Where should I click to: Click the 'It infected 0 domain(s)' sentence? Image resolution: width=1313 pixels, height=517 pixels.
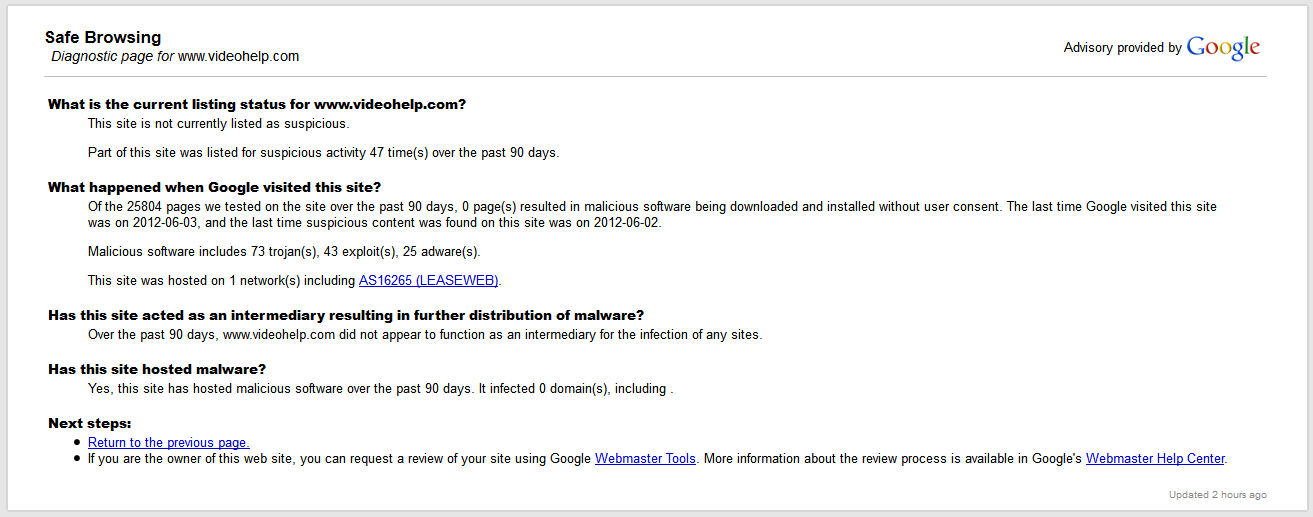point(573,388)
